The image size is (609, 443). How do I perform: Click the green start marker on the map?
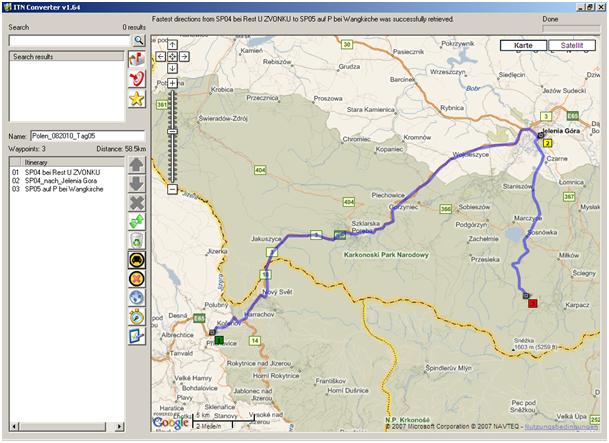click(x=219, y=341)
